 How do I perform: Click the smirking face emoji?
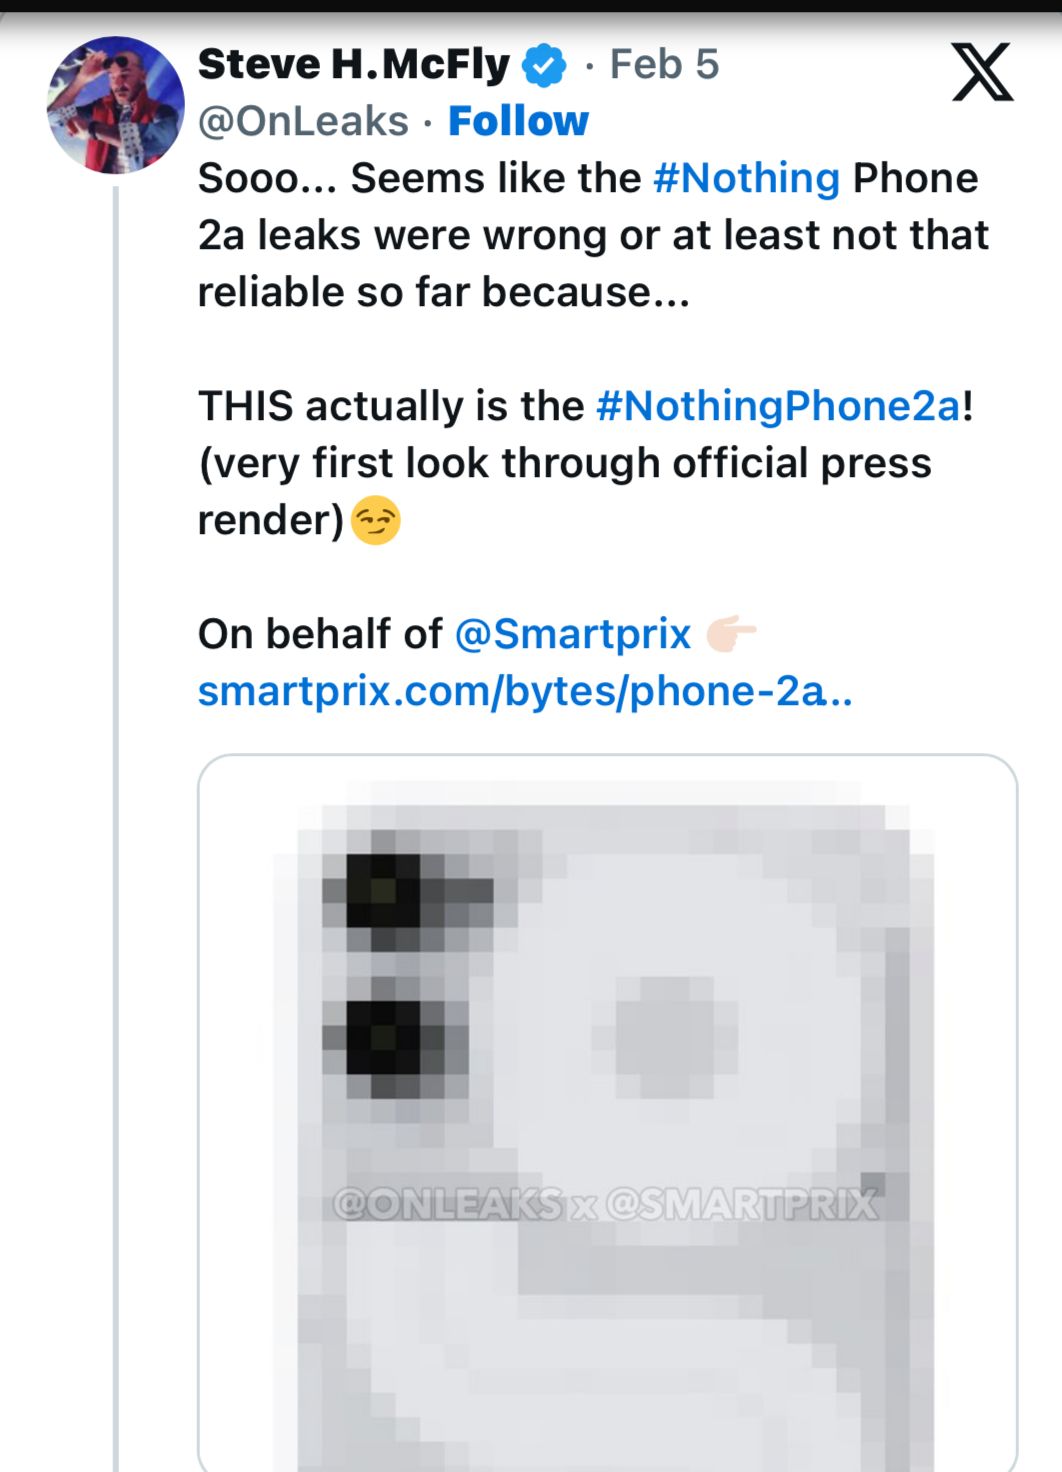coord(376,521)
